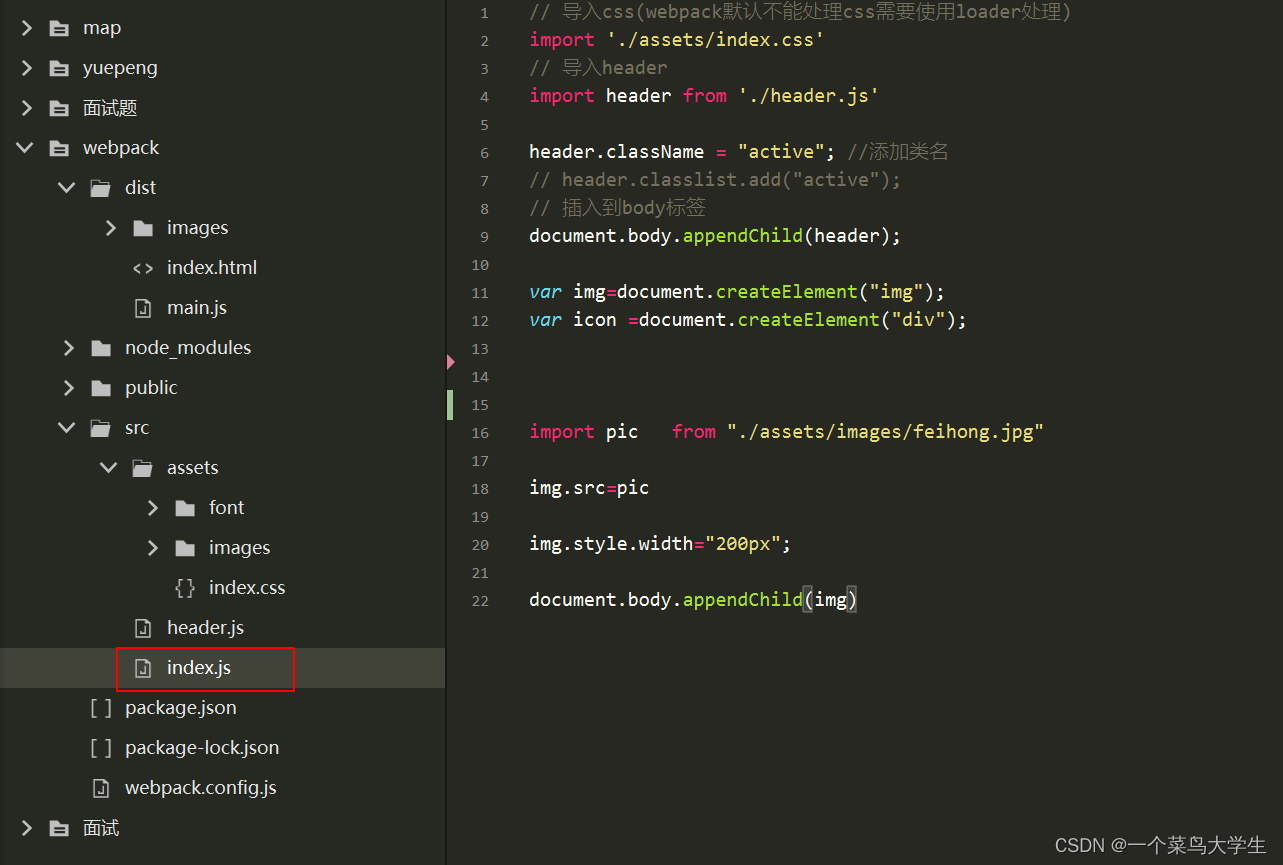
Task: Open header.js file
Action: (x=205, y=628)
